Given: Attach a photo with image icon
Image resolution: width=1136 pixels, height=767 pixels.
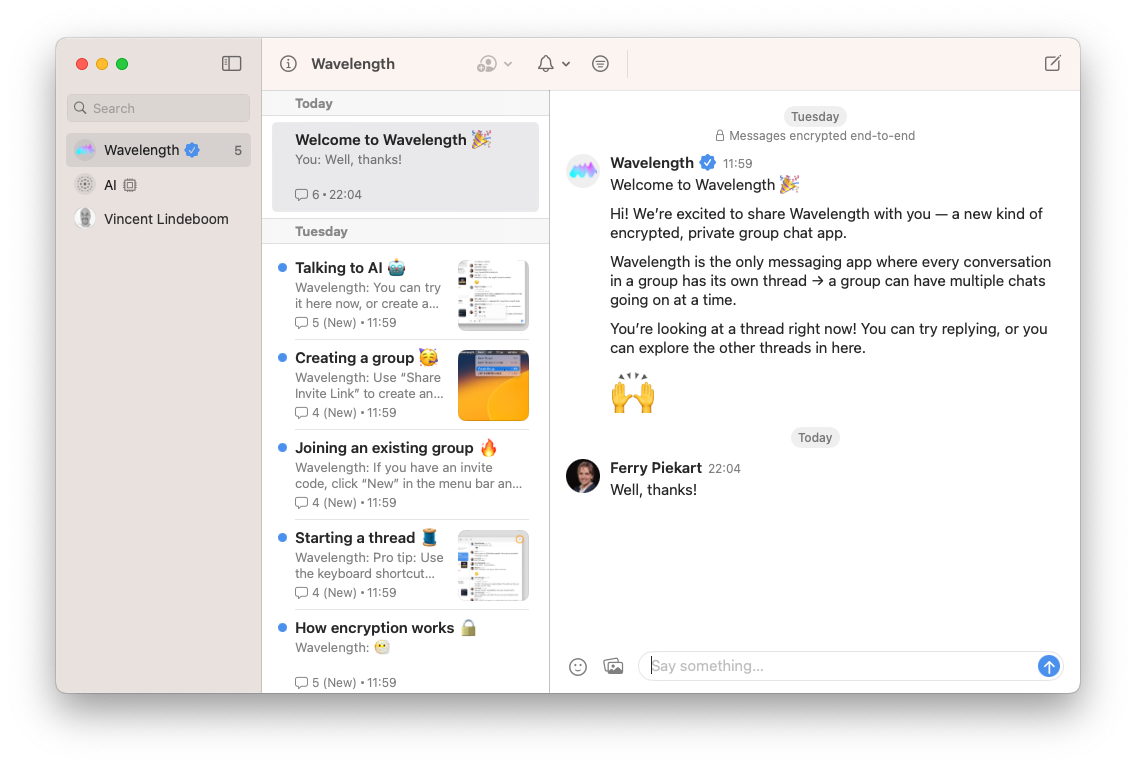Looking at the screenshot, I should 613,666.
